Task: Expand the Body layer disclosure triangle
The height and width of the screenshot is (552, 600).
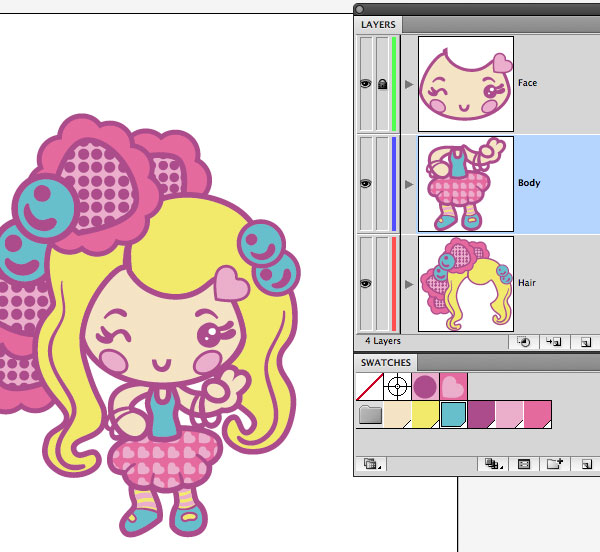Action: tap(409, 184)
